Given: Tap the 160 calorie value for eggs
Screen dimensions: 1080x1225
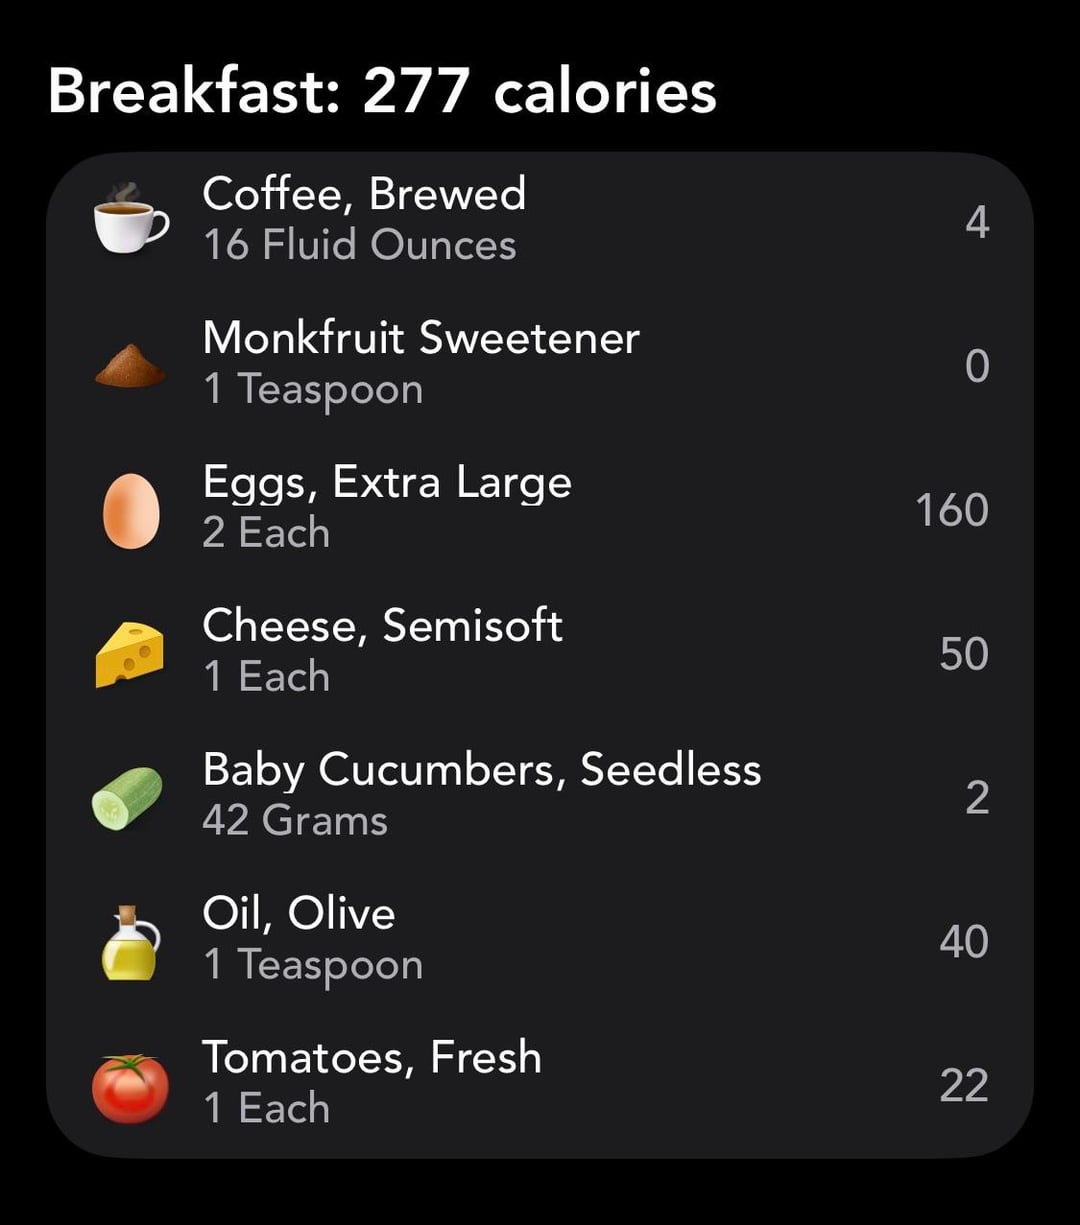Looking at the screenshot, I should [x=951, y=510].
